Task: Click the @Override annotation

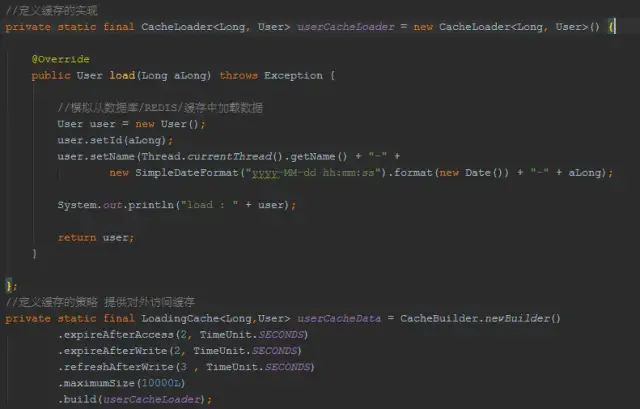Action: click(x=60, y=59)
